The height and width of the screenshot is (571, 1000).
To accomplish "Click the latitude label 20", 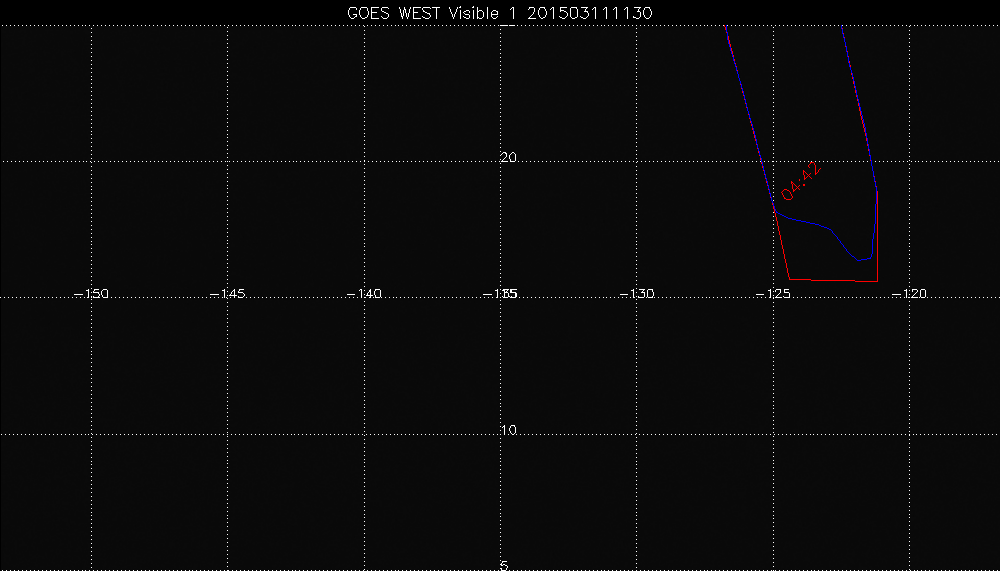I will 508,157.
